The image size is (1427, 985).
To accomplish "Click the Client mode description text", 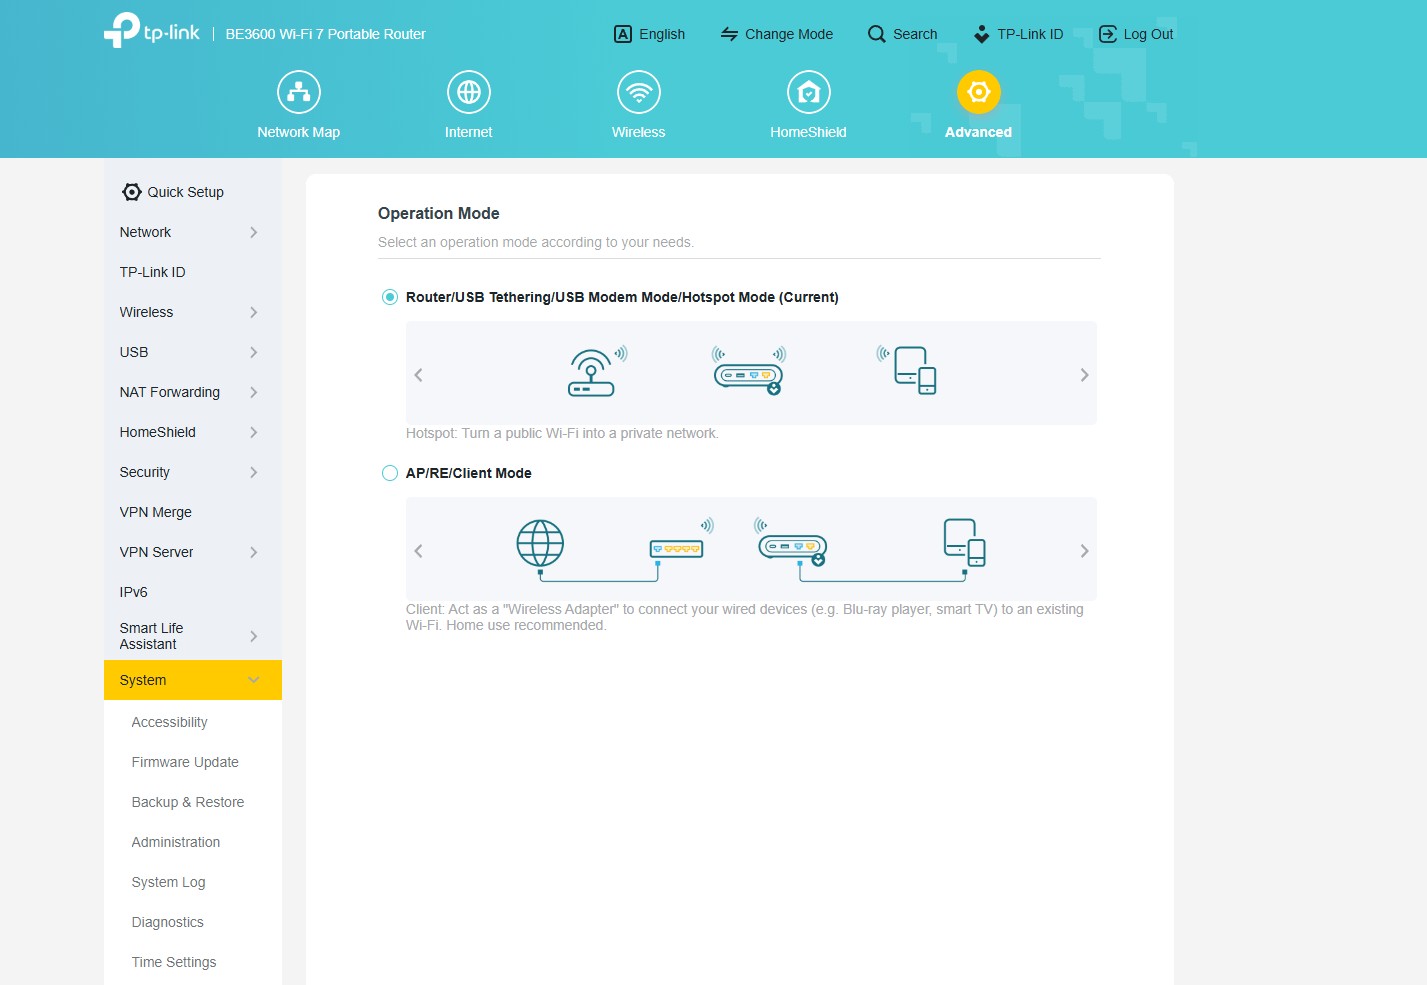I will 745,617.
